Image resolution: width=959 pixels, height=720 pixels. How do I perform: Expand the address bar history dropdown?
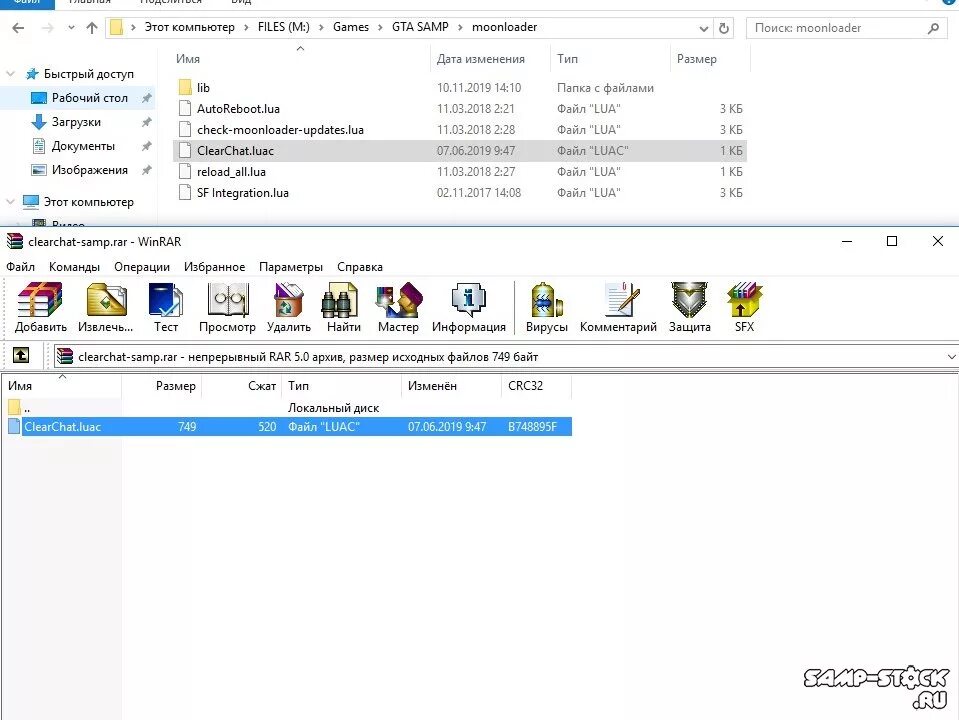click(704, 28)
